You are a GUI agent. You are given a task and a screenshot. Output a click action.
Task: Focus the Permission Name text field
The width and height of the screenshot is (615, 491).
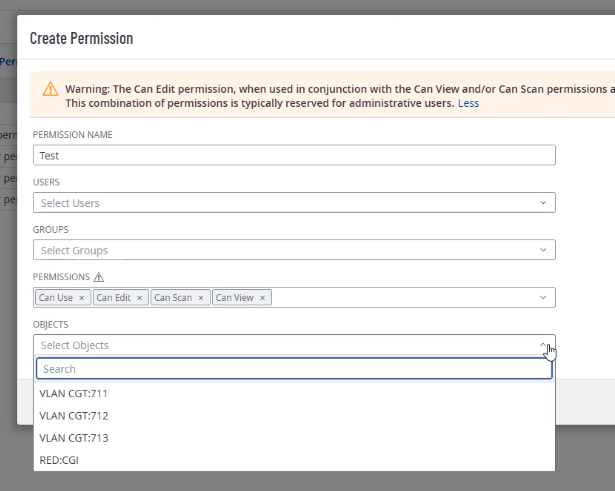[294, 155]
